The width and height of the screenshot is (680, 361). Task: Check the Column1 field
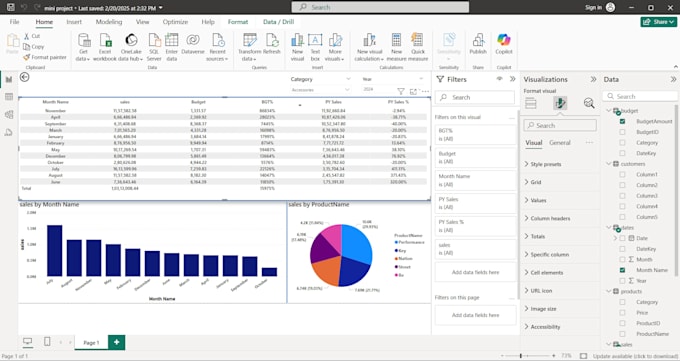[622, 174]
